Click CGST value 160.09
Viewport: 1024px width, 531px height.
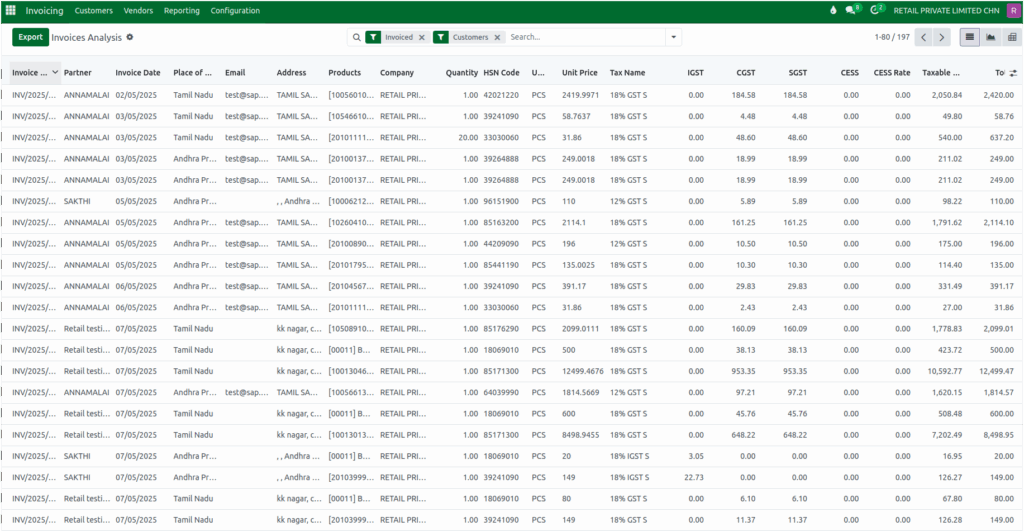(743, 329)
